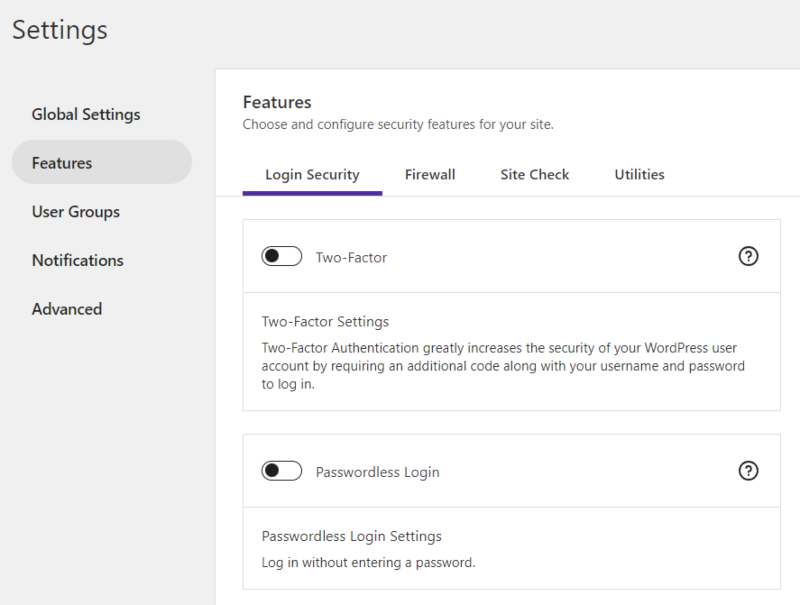The height and width of the screenshot is (605, 800).
Task: Open the Passwordless Login help icon
Action: pyautogui.click(x=748, y=470)
